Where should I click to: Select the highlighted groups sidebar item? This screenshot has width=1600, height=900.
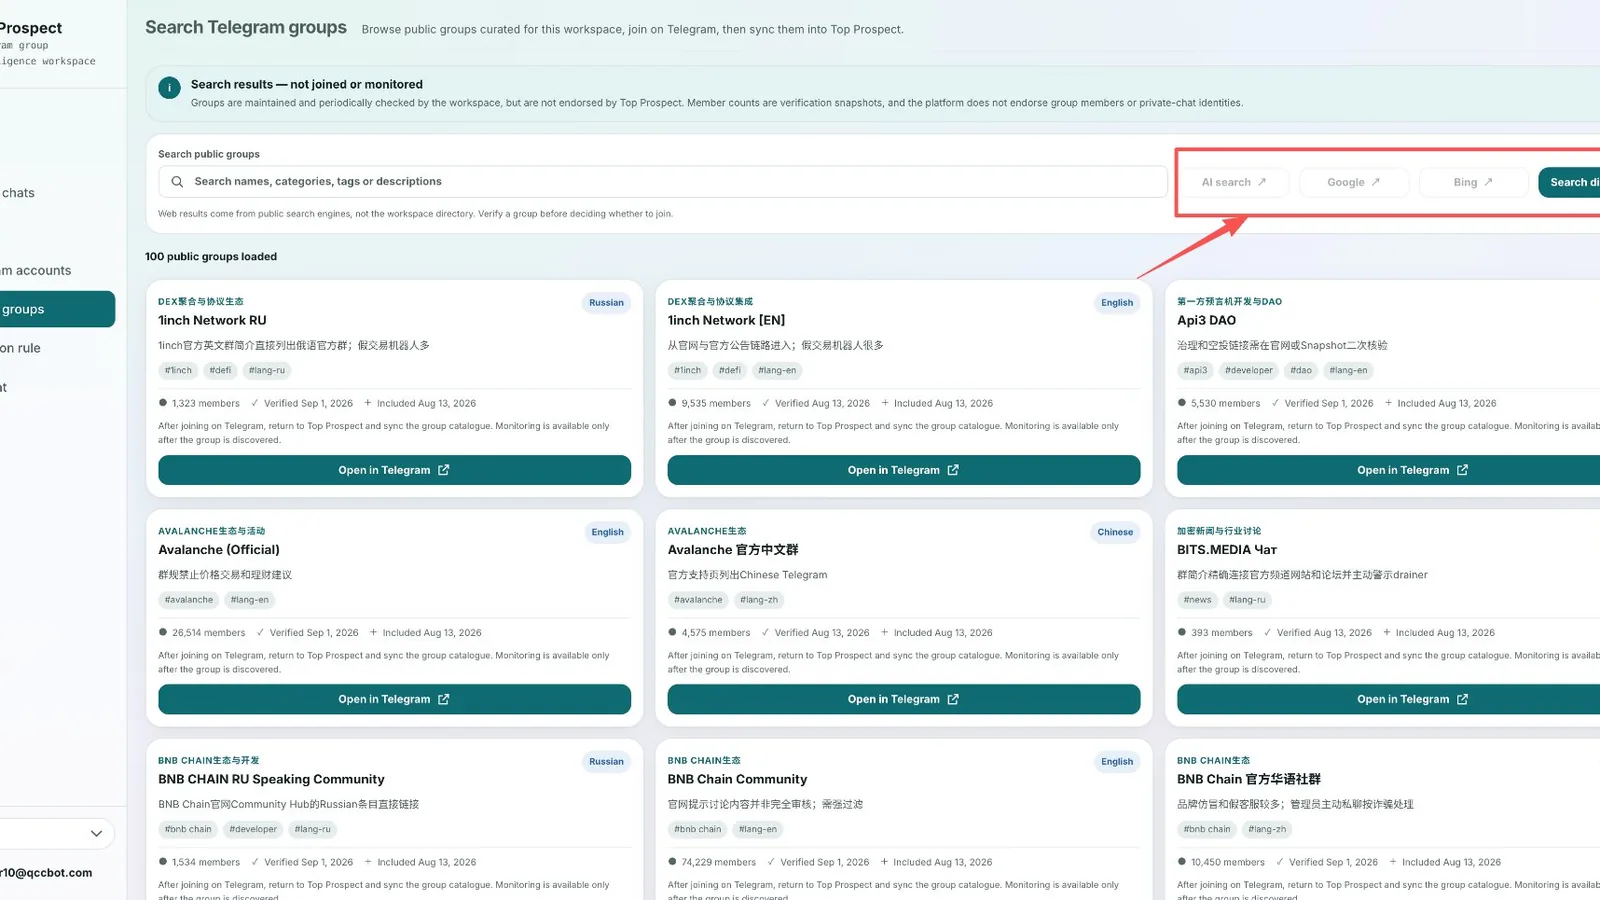coord(57,309)
